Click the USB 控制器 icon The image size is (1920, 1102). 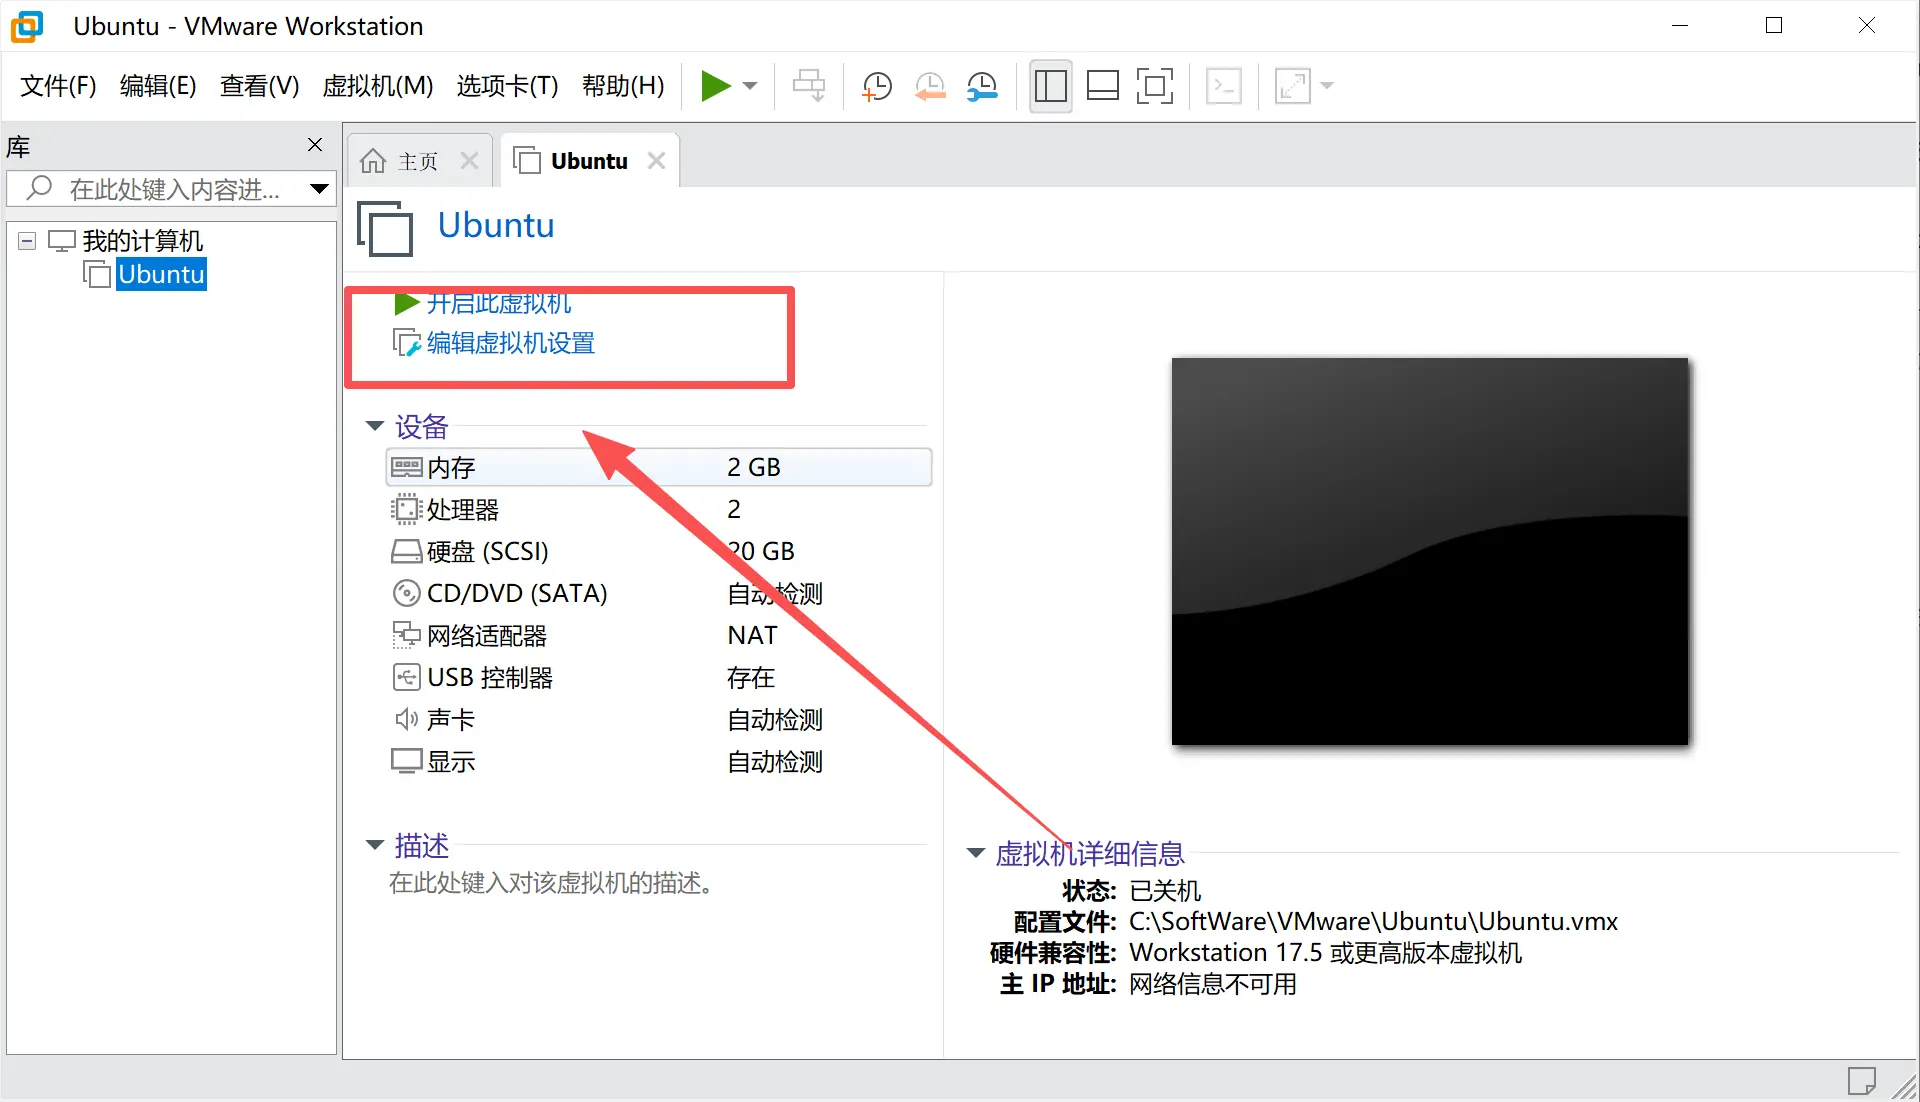click(x=406, y=677)
